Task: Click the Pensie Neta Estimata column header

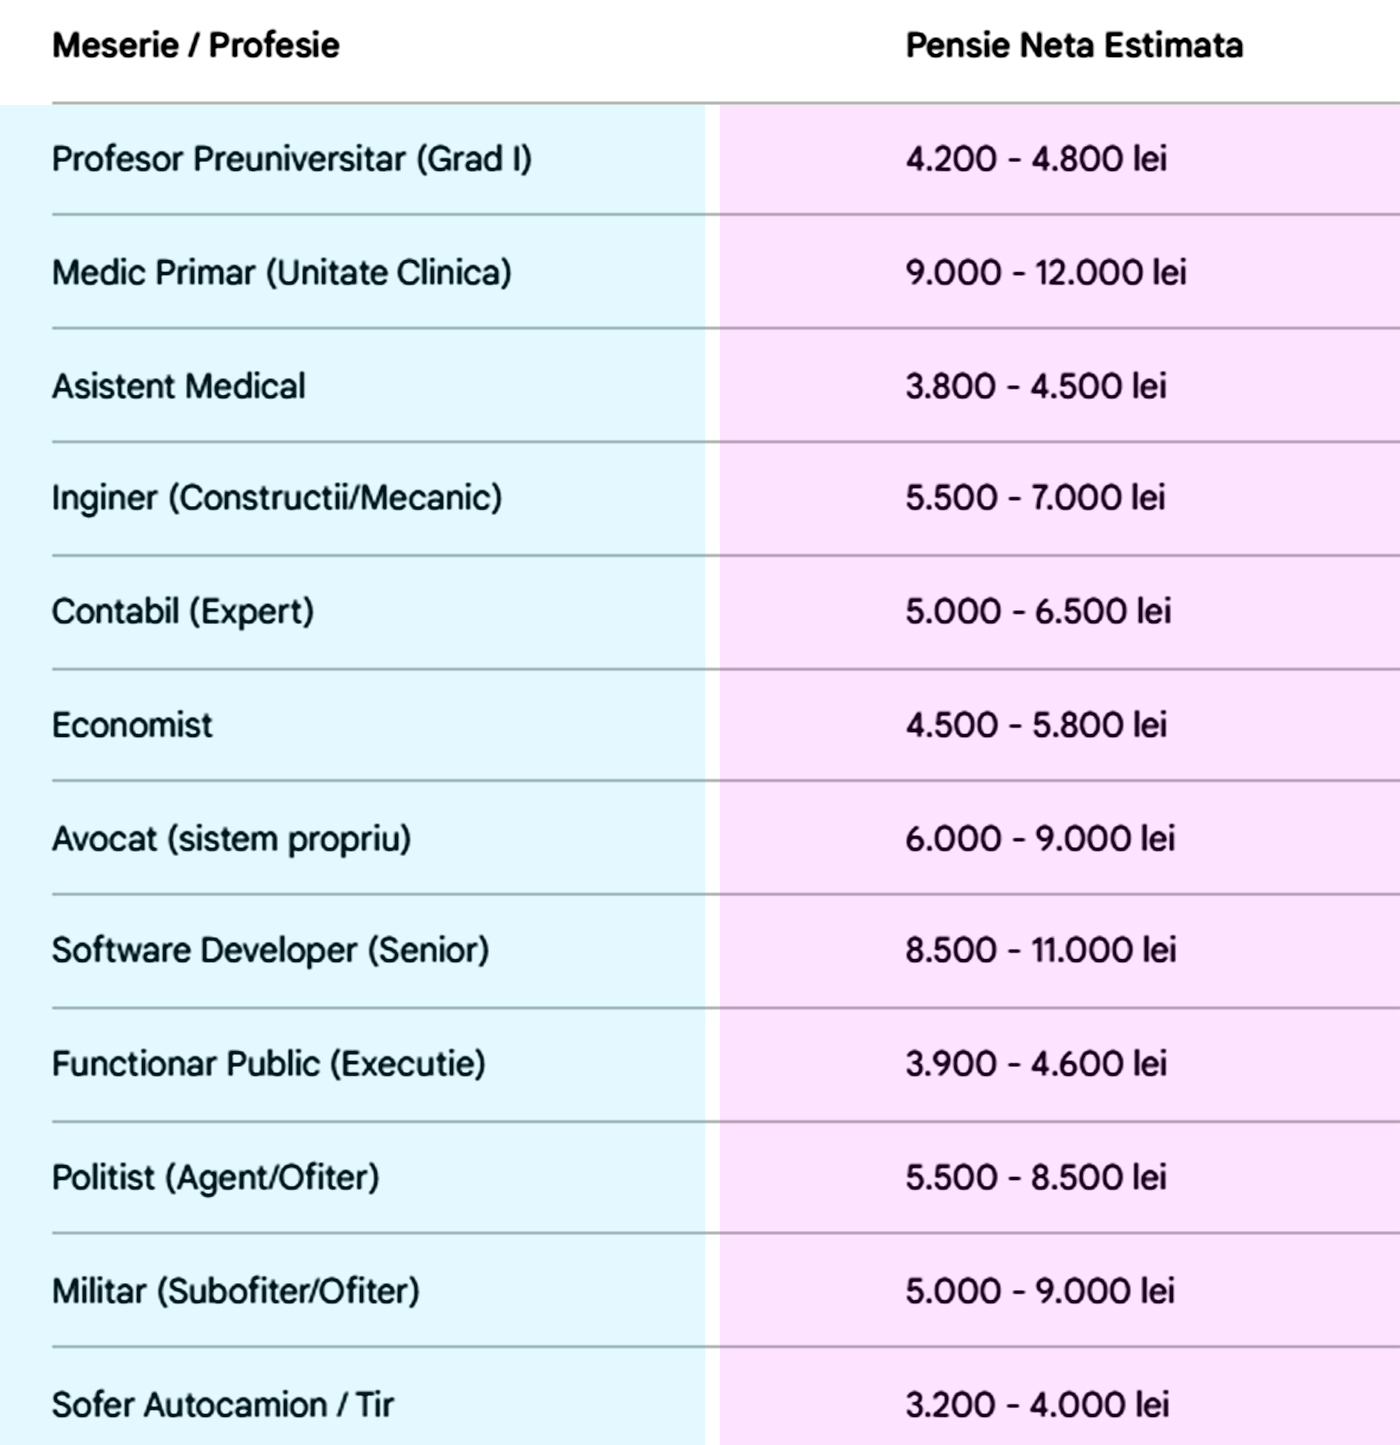Action: pos(1073,45)
